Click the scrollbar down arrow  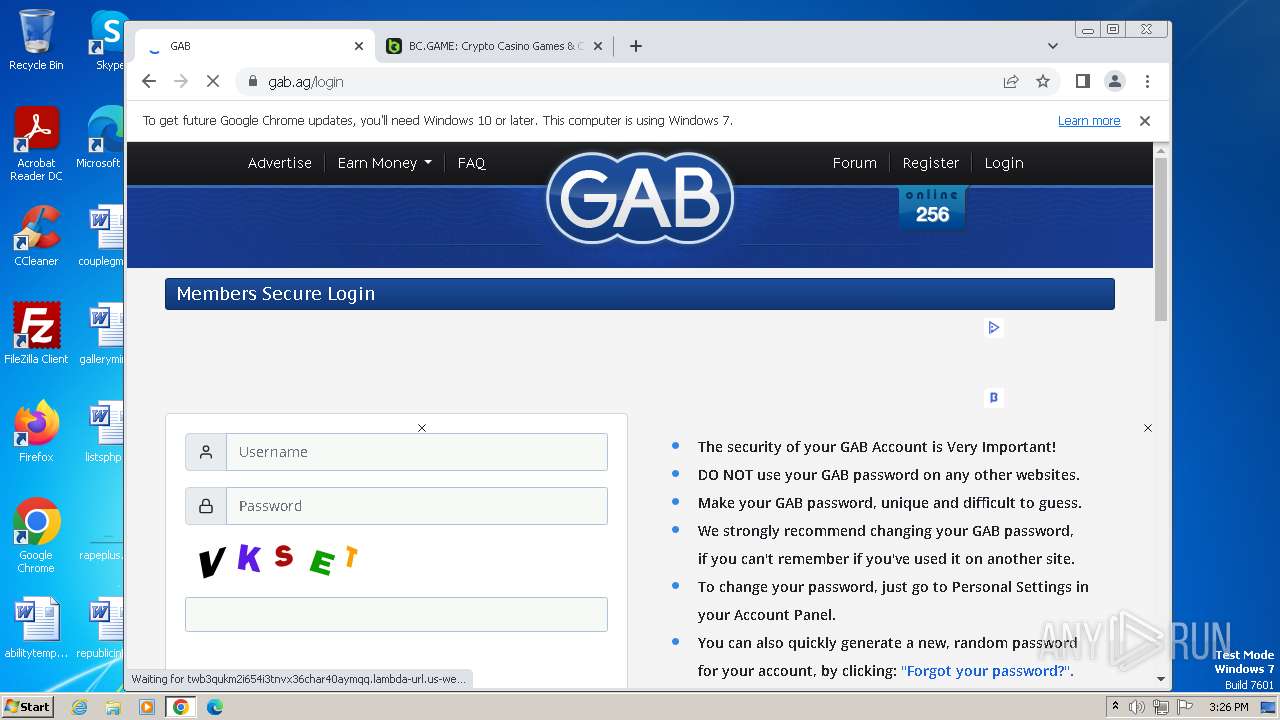(1161, 679)
